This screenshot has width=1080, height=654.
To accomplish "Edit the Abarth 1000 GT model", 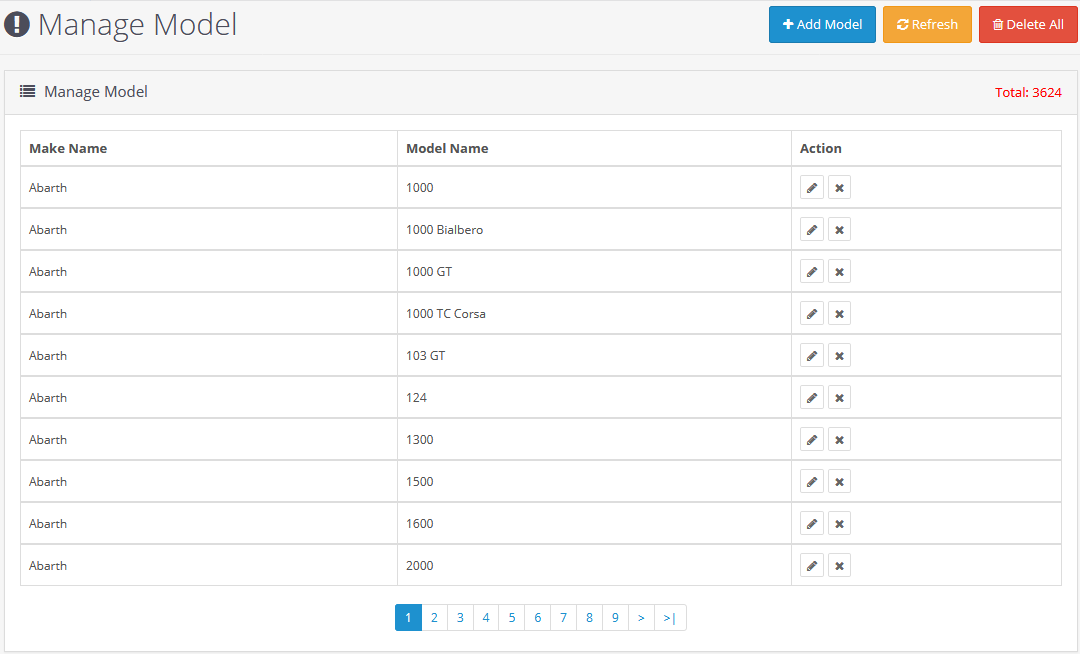I will pyautogui.click(x=811, y=272).
